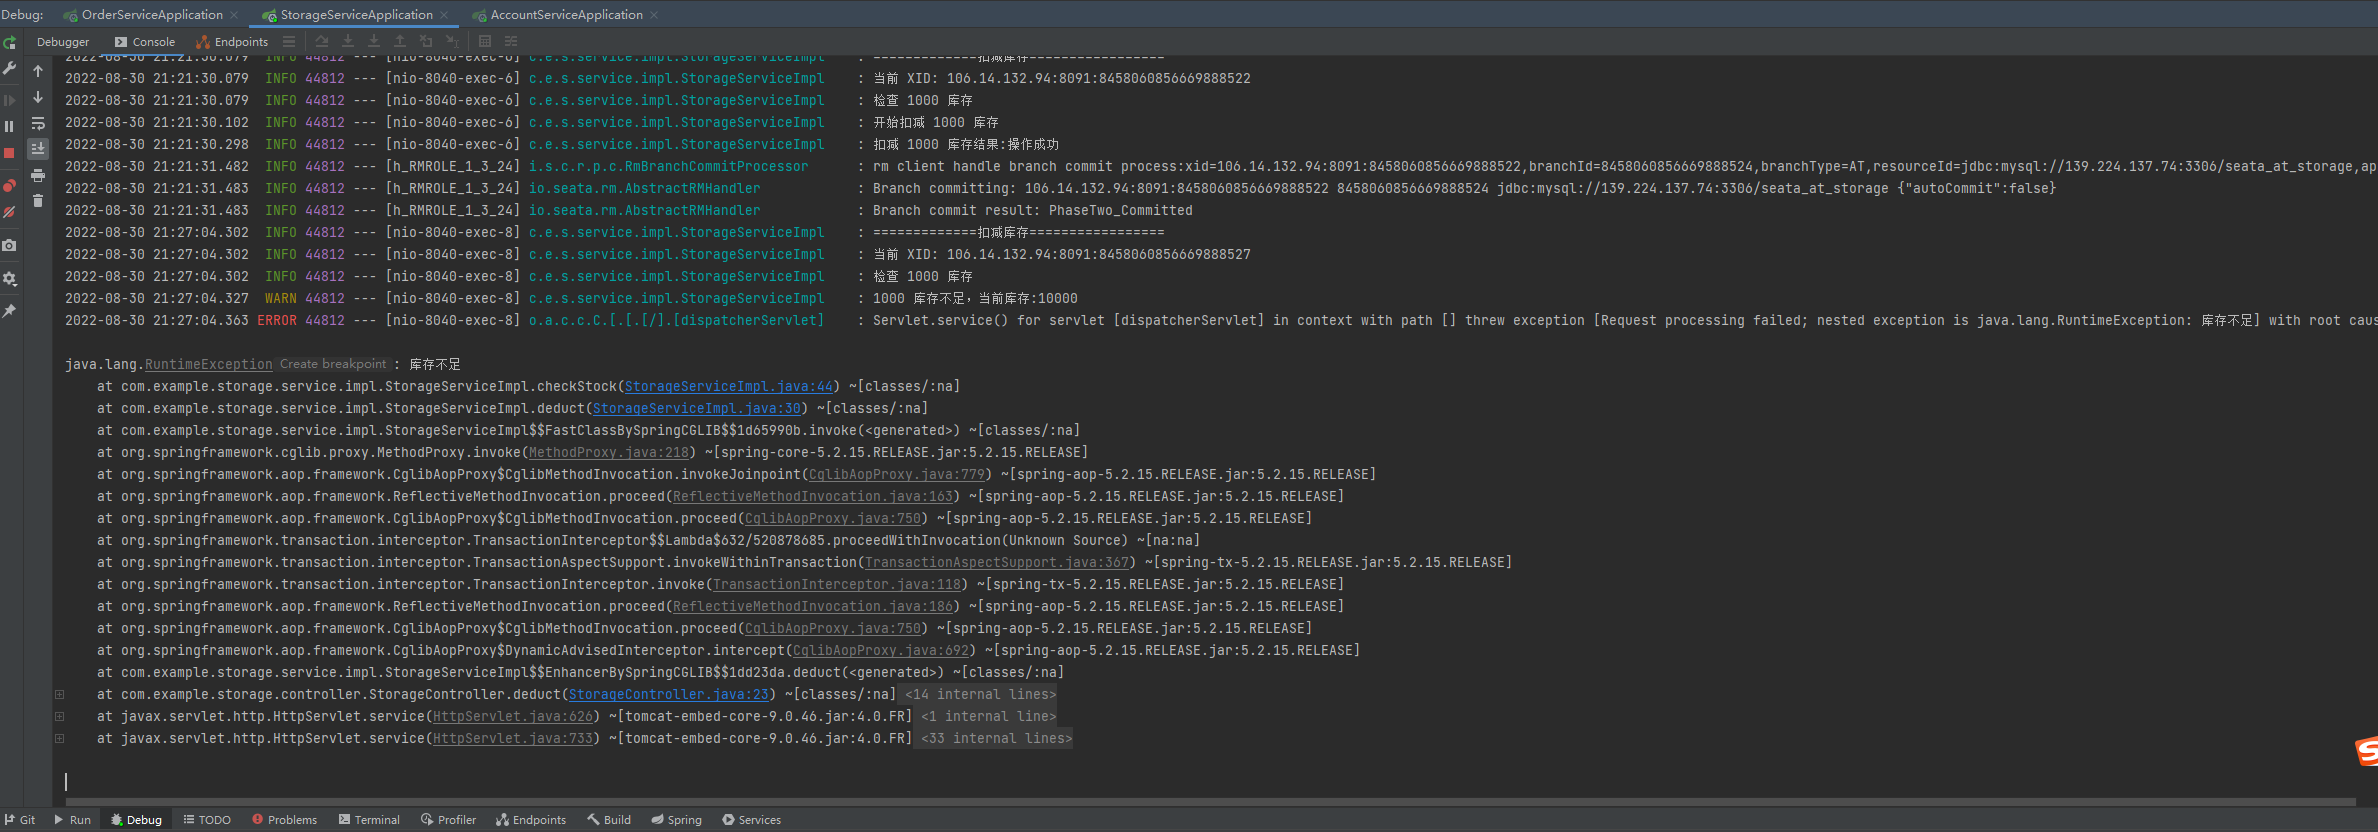Open TransactionAspectSupport.java:367 link

pos(997,562)
